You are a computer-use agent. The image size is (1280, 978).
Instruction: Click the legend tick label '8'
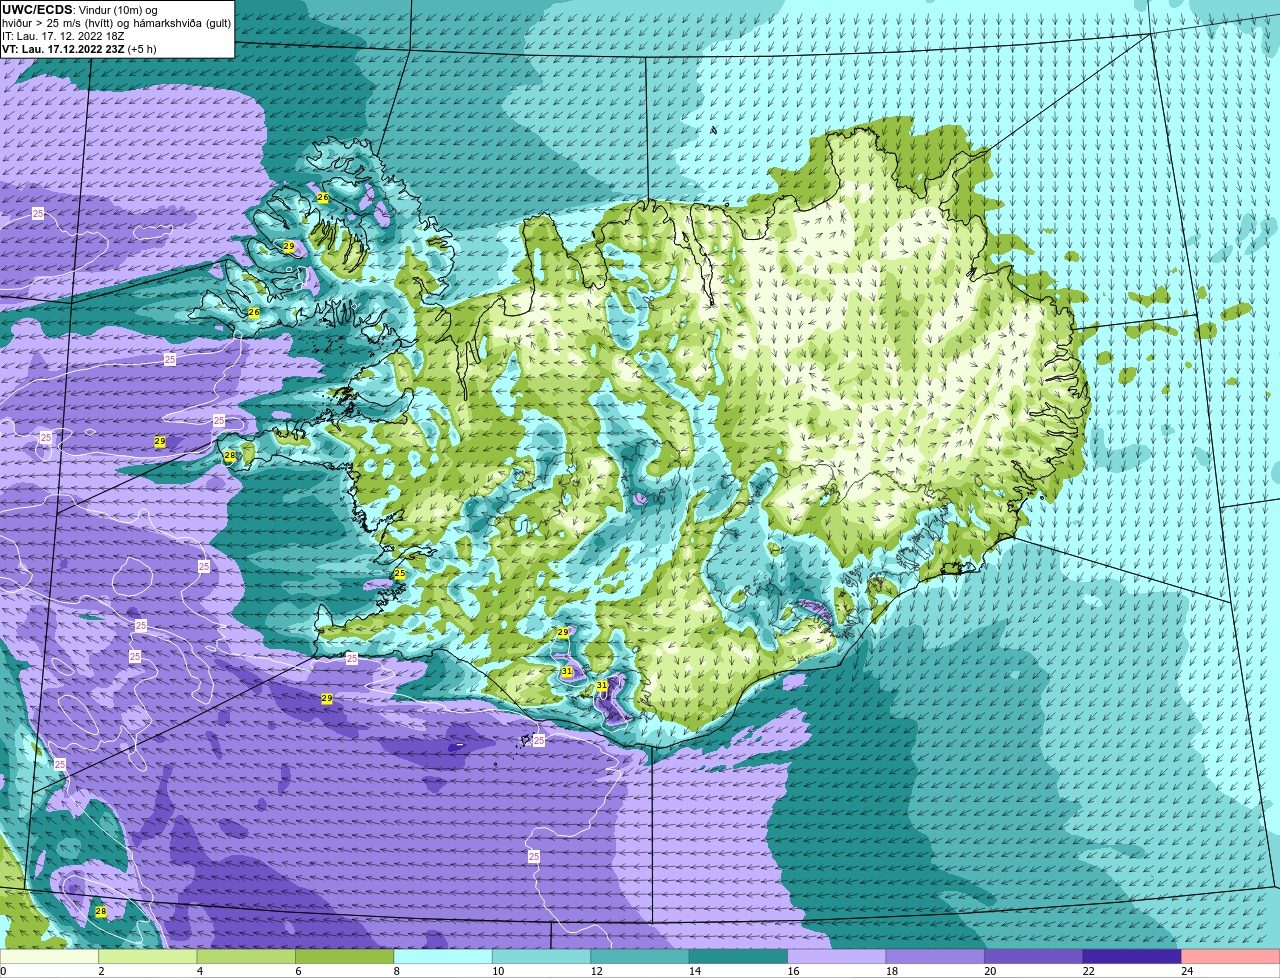click(397, 971)
